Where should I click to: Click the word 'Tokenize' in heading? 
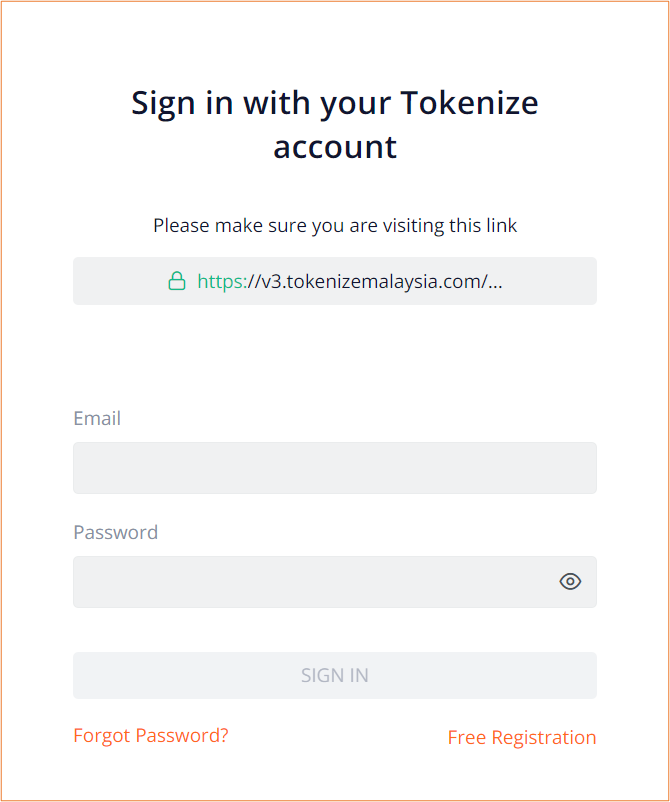(469, 103)
